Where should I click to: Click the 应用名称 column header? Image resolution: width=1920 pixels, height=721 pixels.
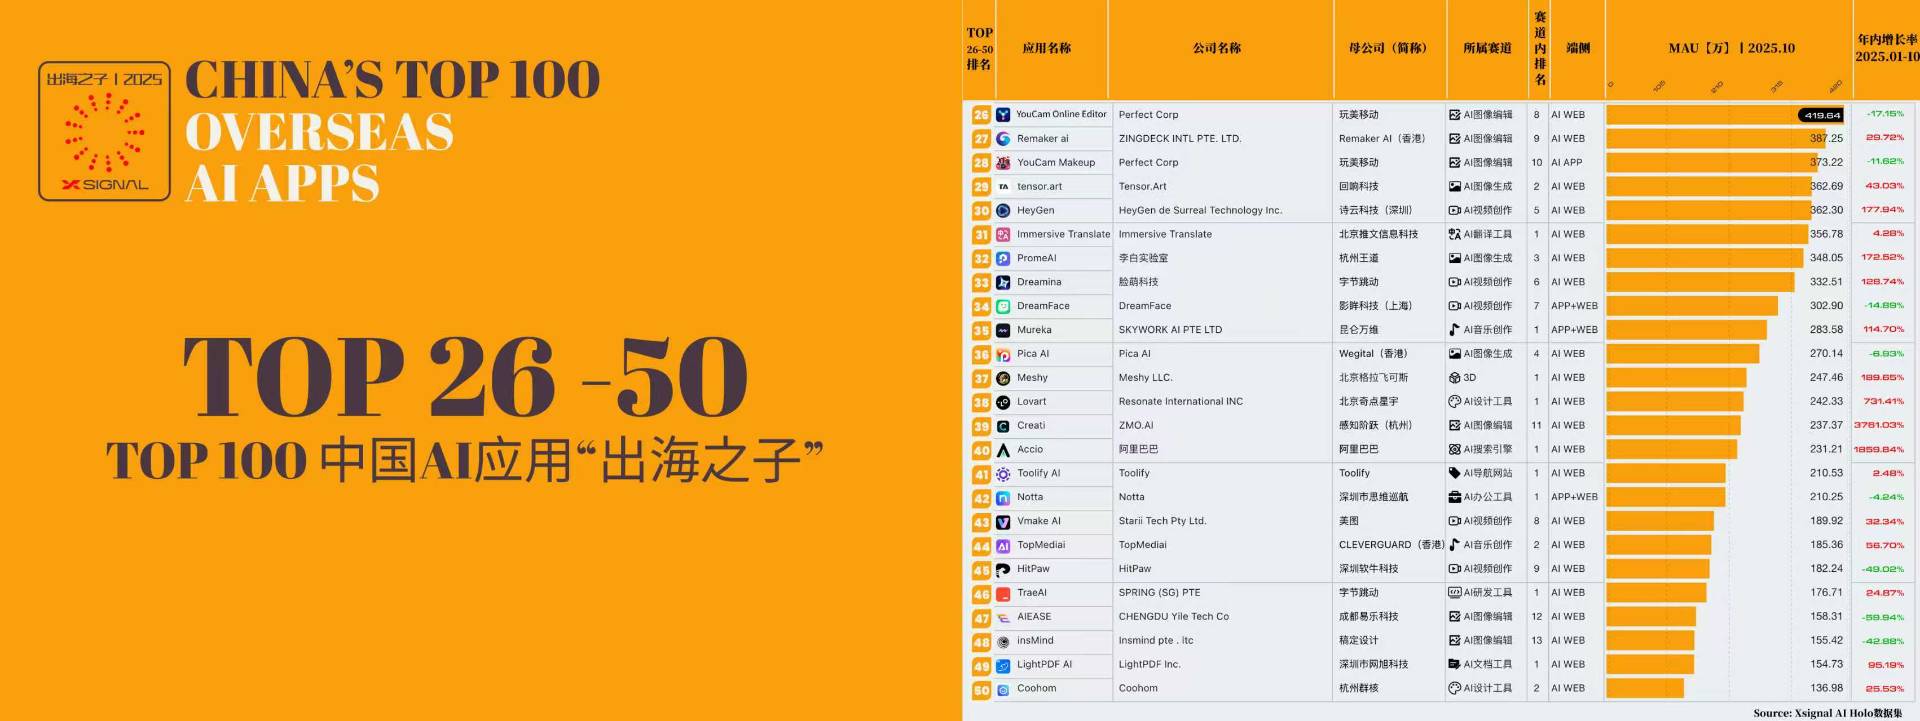click(1047, 48)
